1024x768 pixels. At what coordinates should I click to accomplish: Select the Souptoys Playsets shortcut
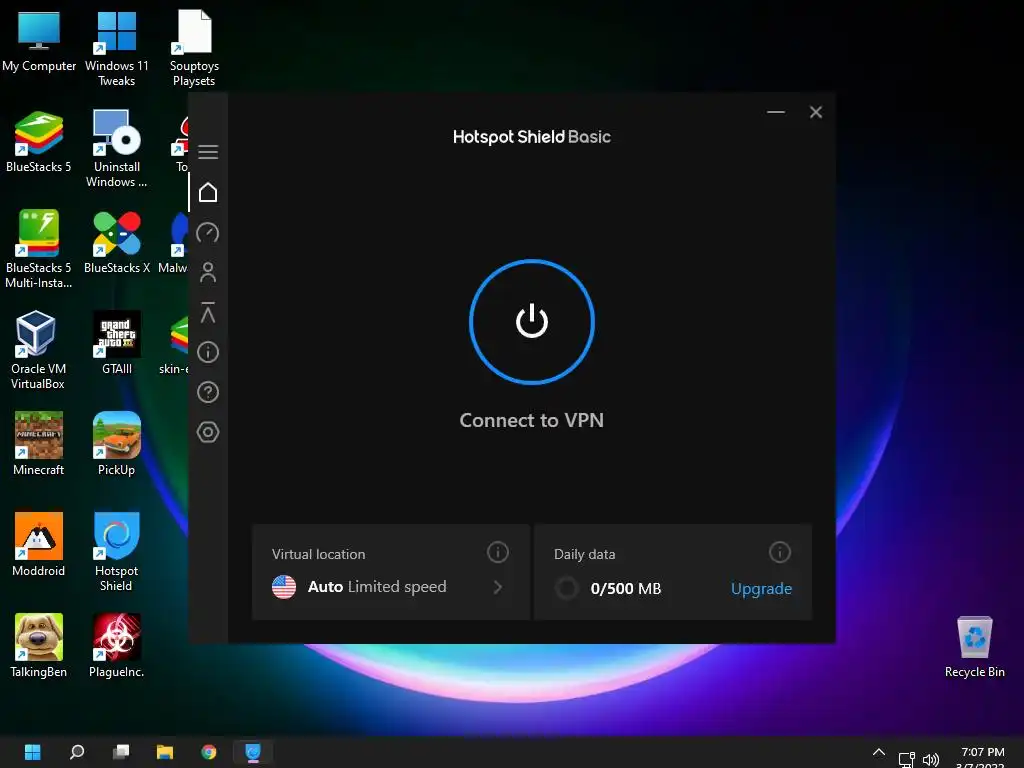click(194, 48)
